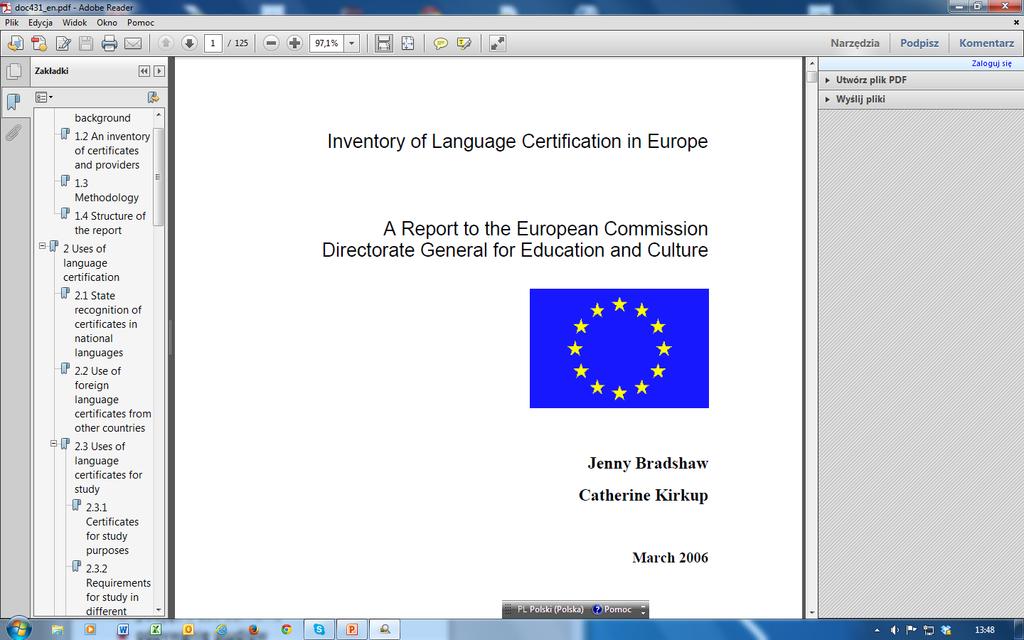Click the Pomoc button in language bar

pyautogui.click(x=612, y=609)
